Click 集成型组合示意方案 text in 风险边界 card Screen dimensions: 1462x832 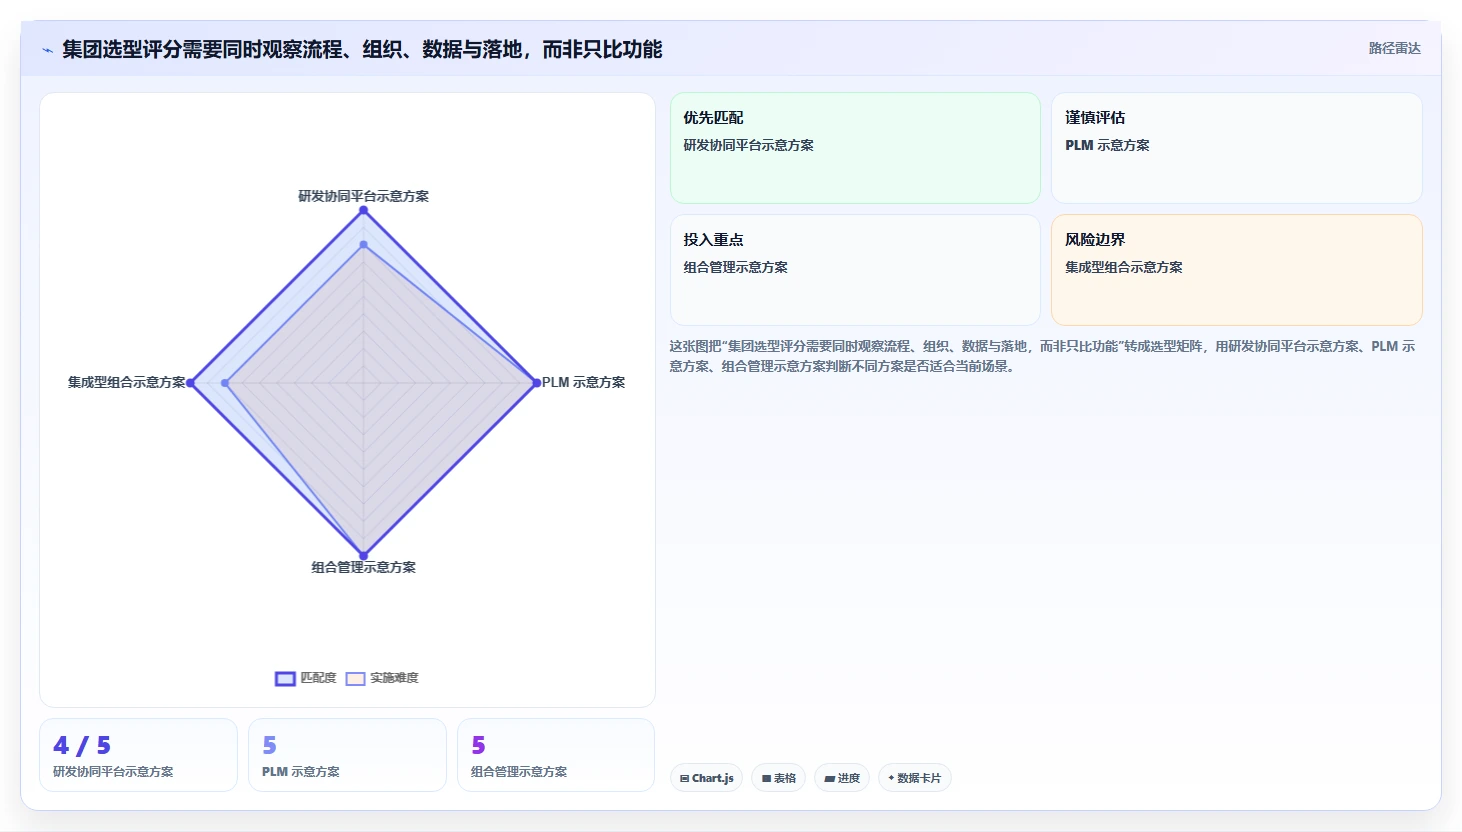tap(1124, 267)
